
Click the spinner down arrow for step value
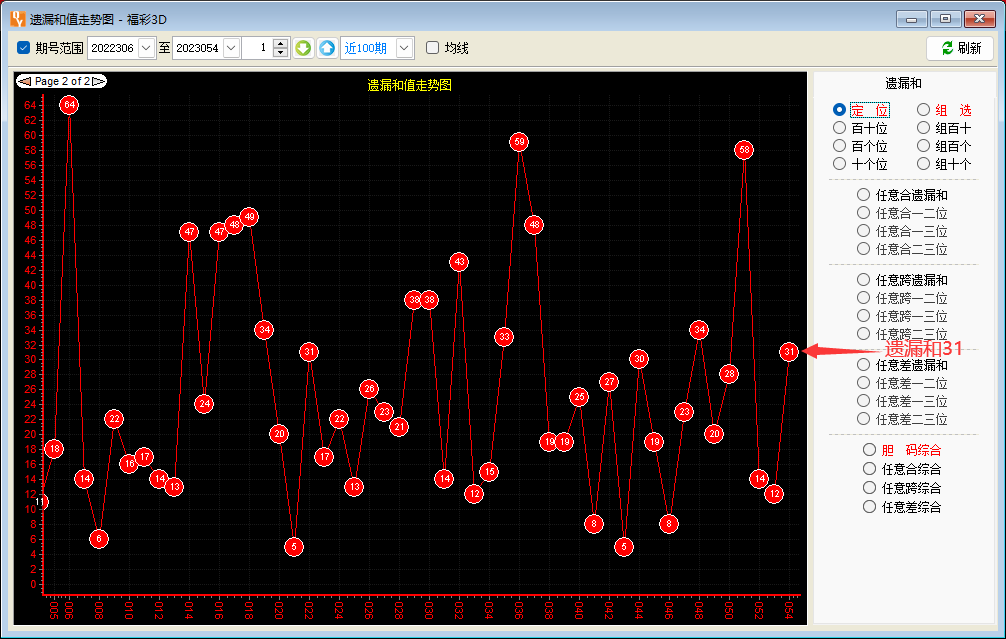(x=280, y=53)
